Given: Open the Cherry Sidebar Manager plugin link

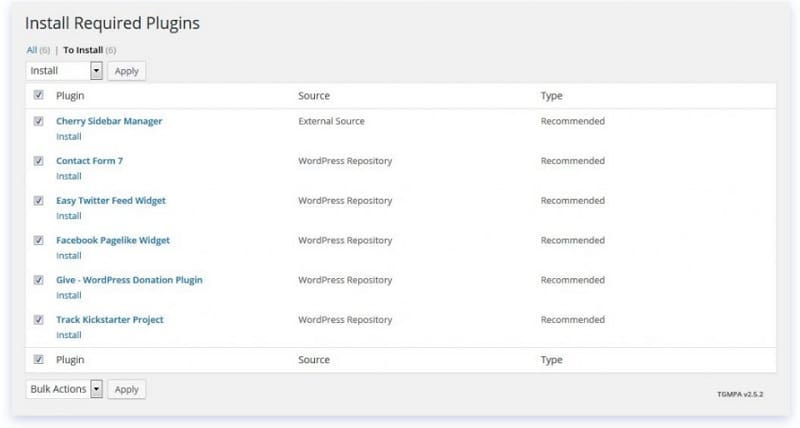Looking at the screenshot, I should tap(109, 121).
